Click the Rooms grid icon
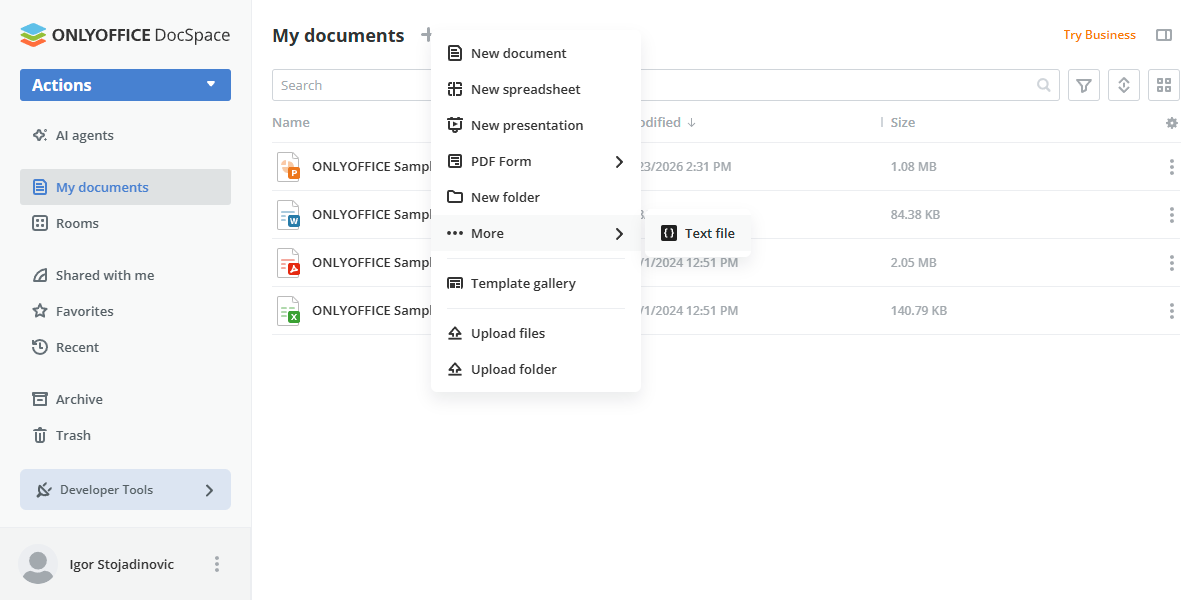Viewport: 1200px width, 600px height. point(40,223)
